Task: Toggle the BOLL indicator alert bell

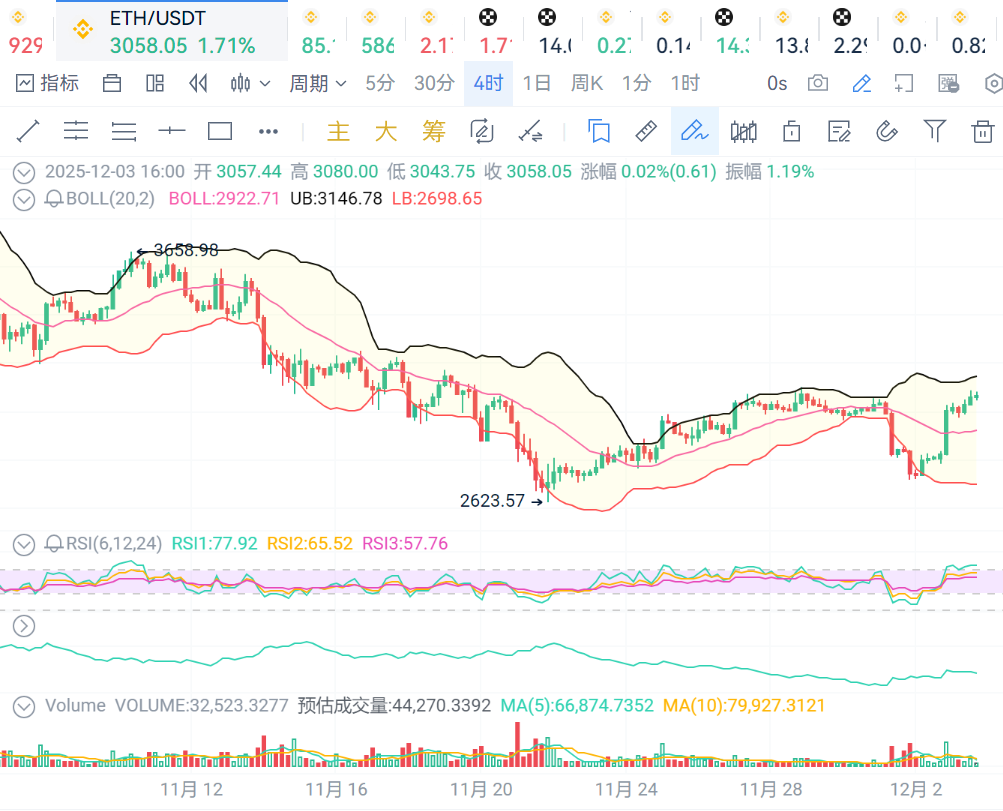Action: click(x=53, y=199)
